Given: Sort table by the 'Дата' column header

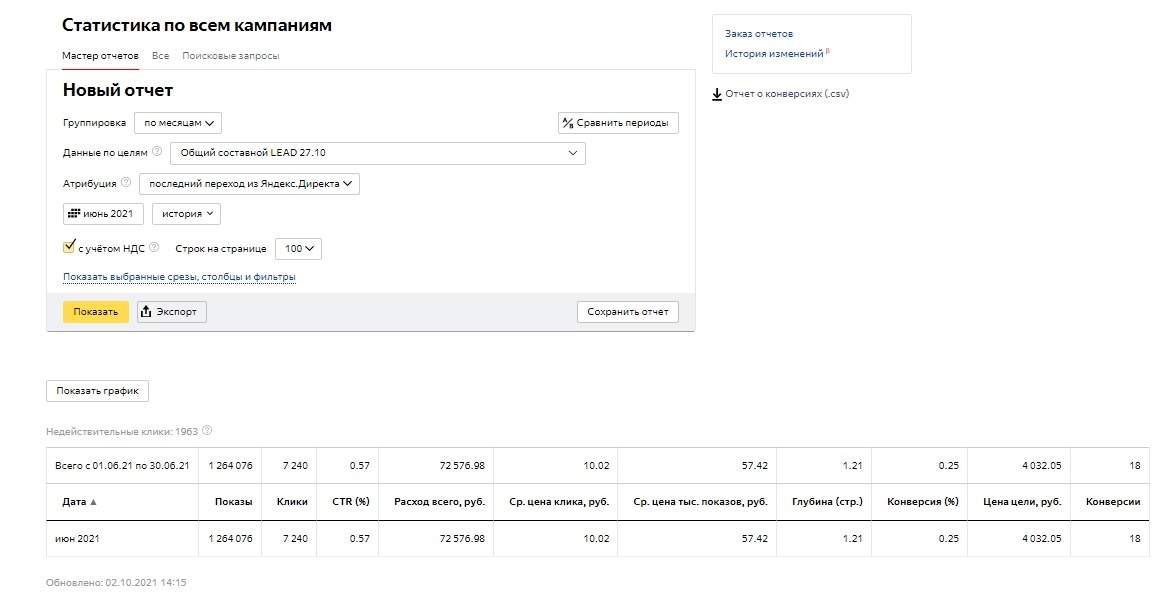Looking at the screenshot, I should point(76,502).
